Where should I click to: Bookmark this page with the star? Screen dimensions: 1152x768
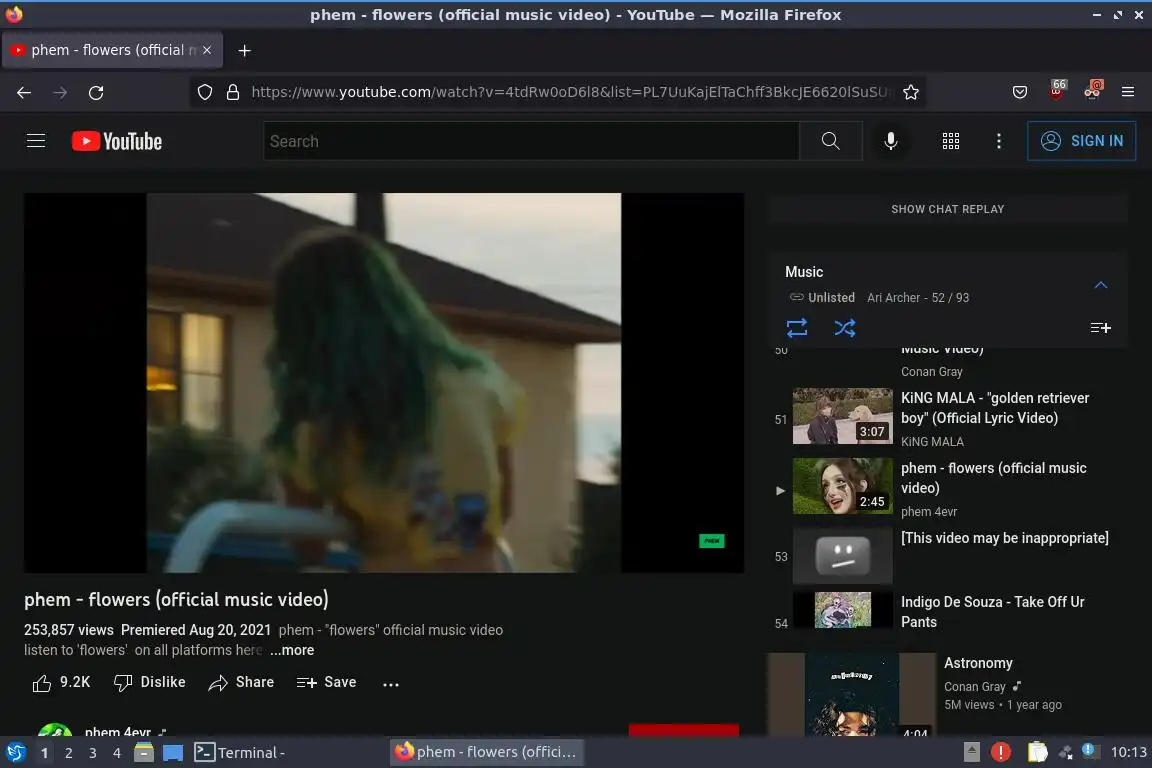911,93
